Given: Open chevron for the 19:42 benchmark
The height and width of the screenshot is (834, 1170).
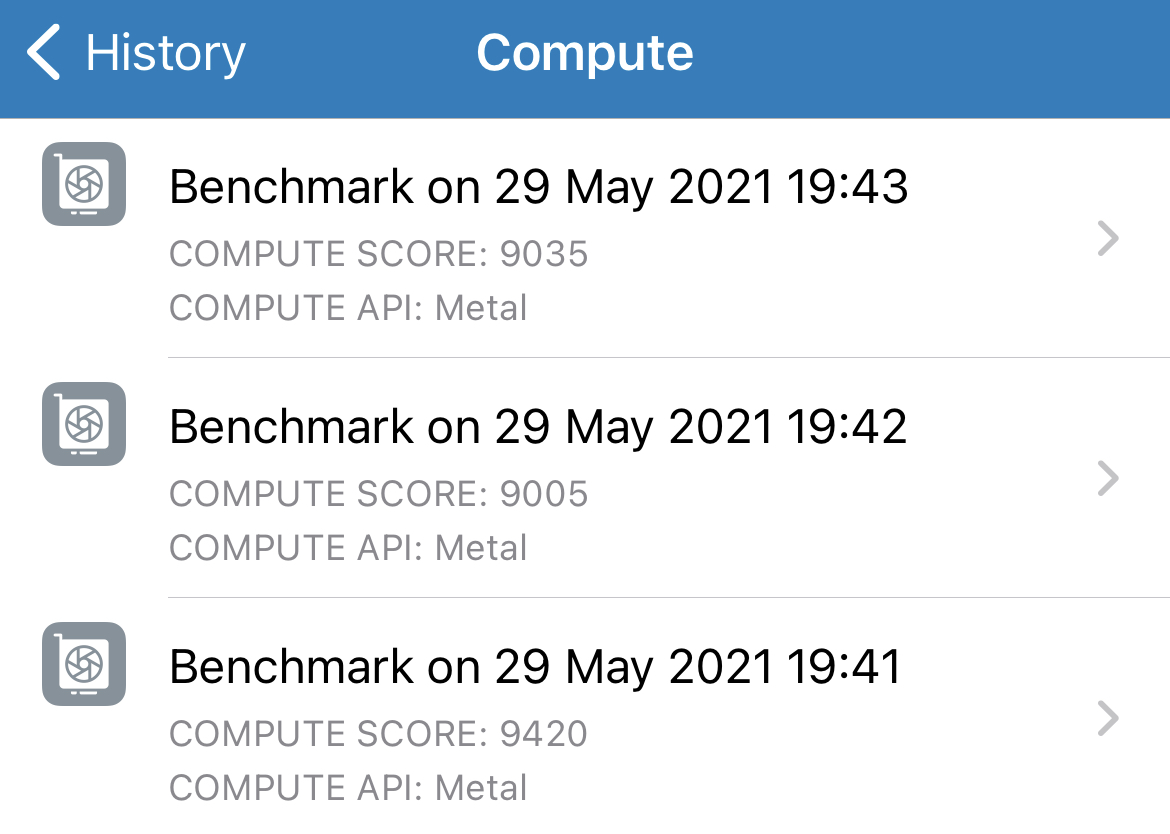Looking at the screenshot, I should pos(1108,479).
